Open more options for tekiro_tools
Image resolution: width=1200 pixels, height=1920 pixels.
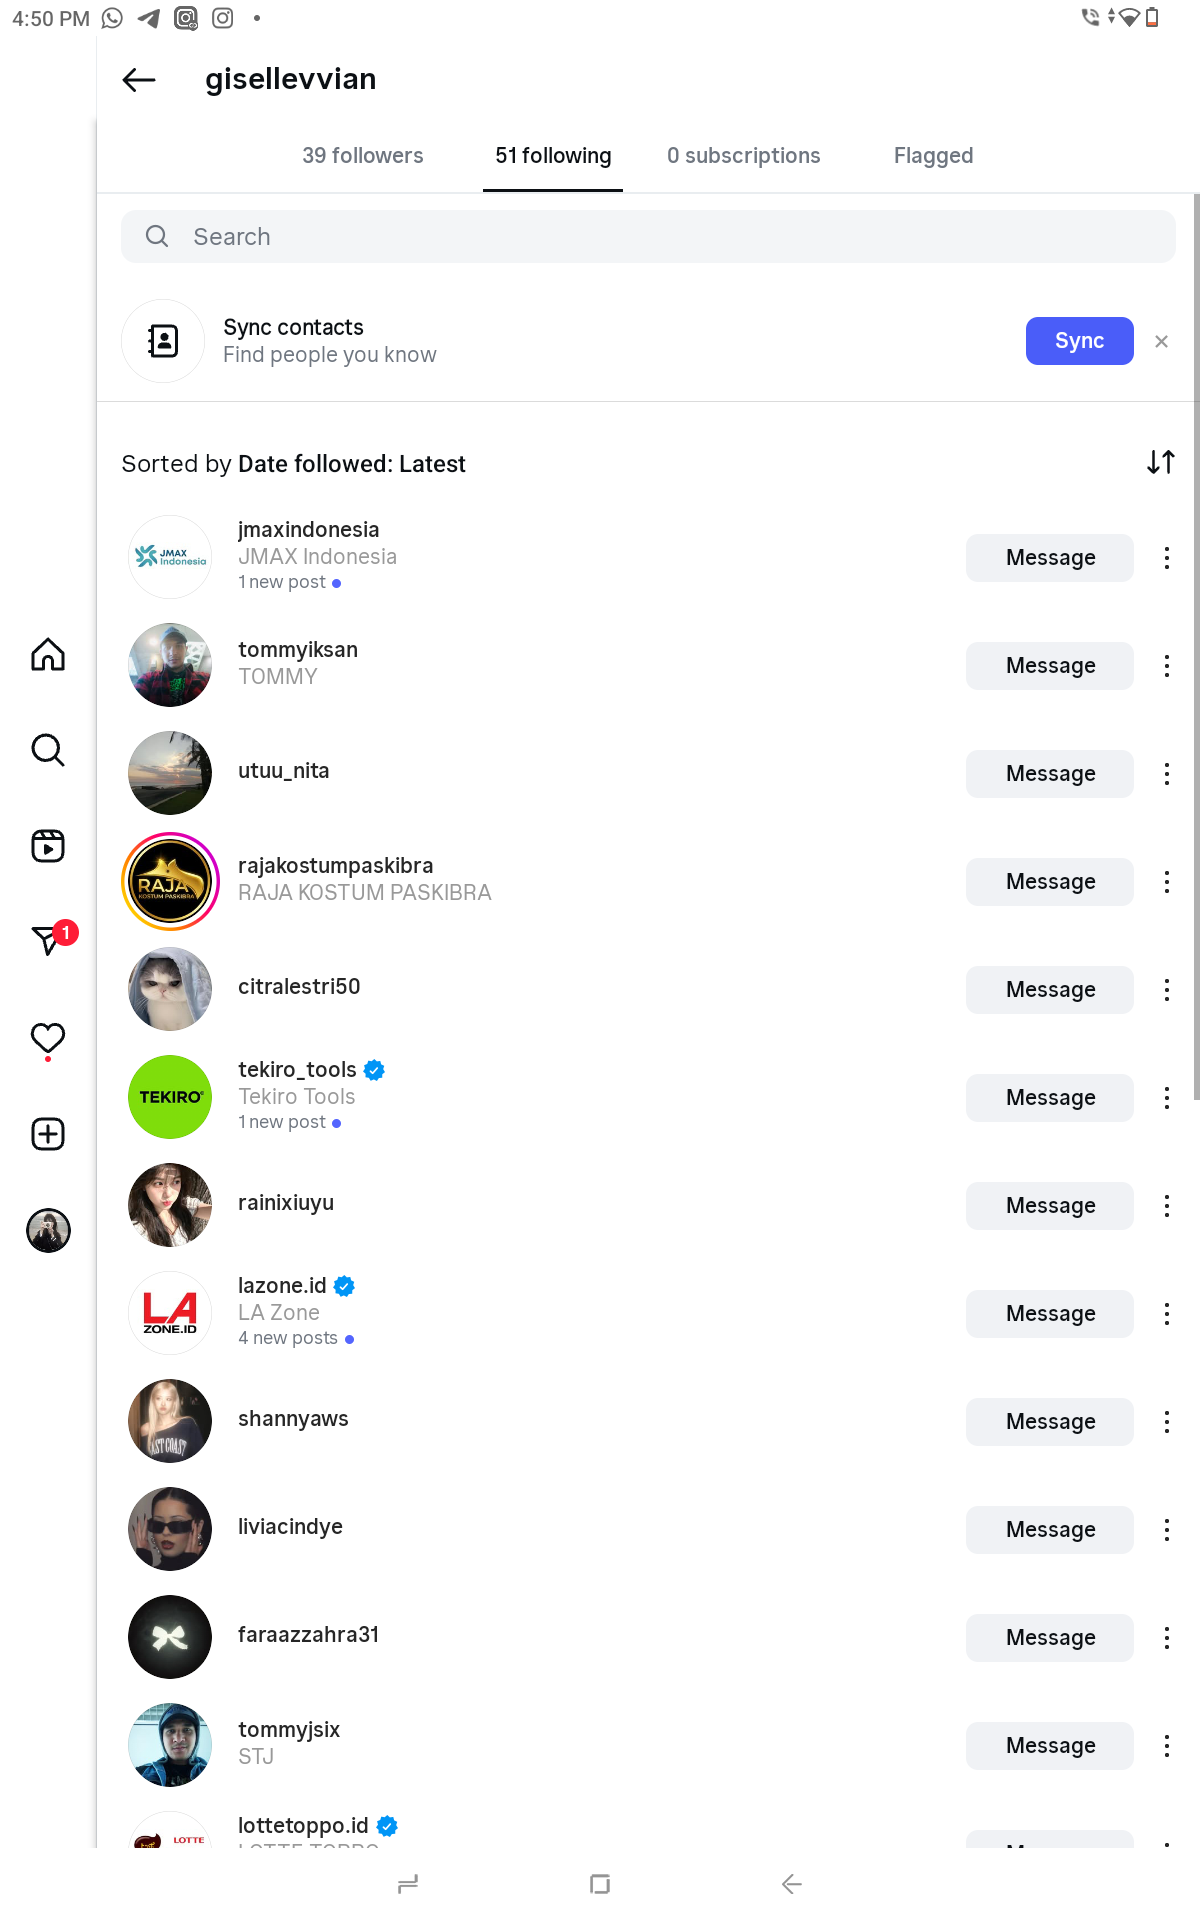click(x=1166, y=1098)
